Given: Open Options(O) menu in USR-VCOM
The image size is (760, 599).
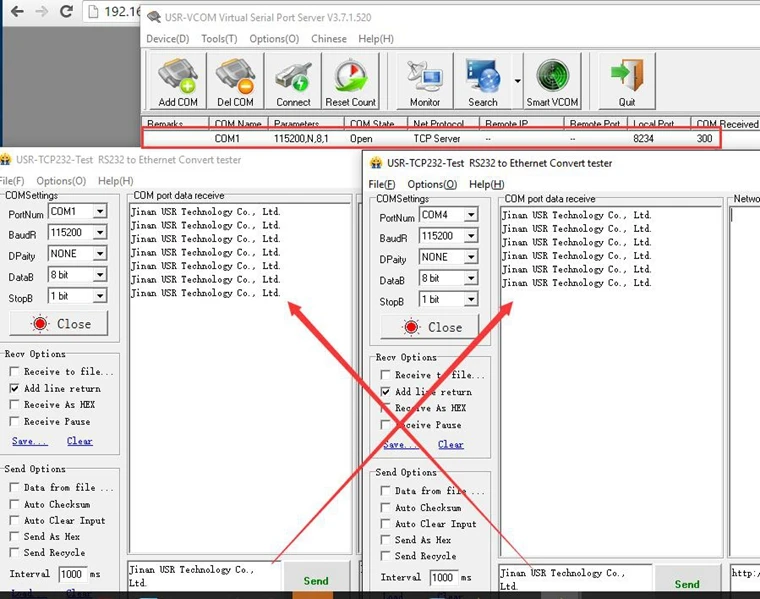Looking at the screenshot, I should pyautogui.click(x=274, y=39).
